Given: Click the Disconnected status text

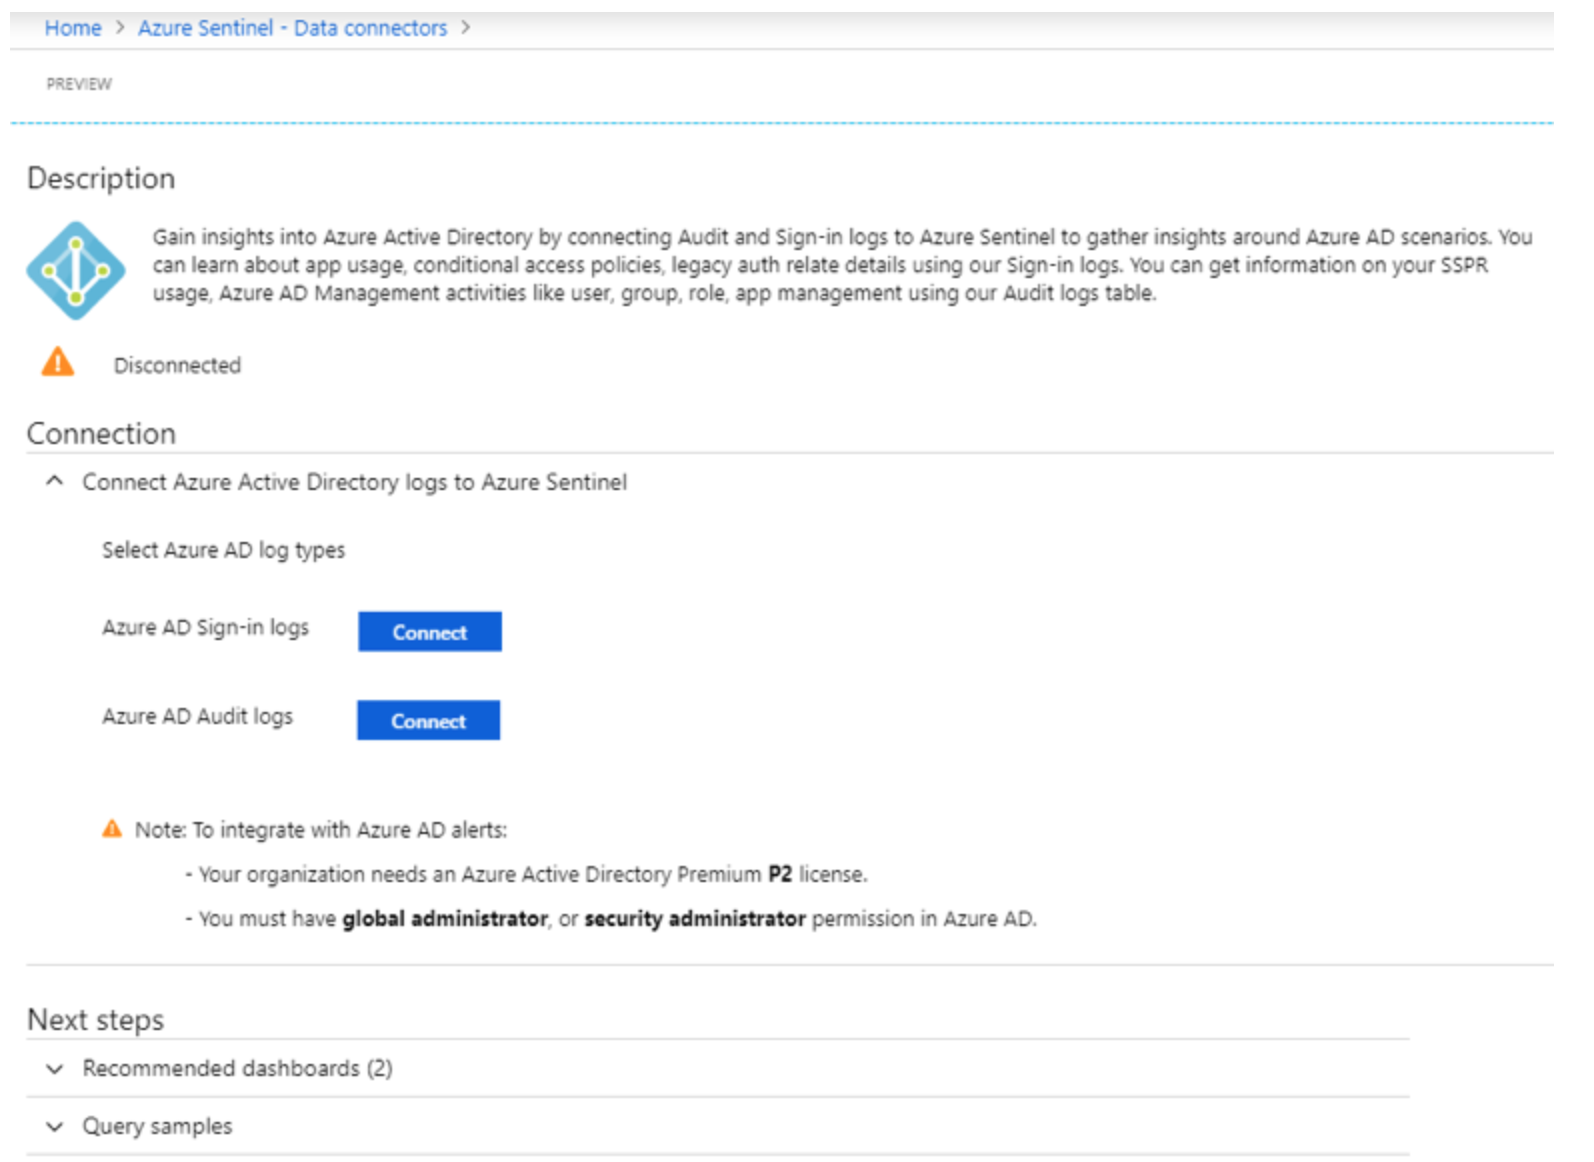Looking at the screenshot, I should click(177, 366).
